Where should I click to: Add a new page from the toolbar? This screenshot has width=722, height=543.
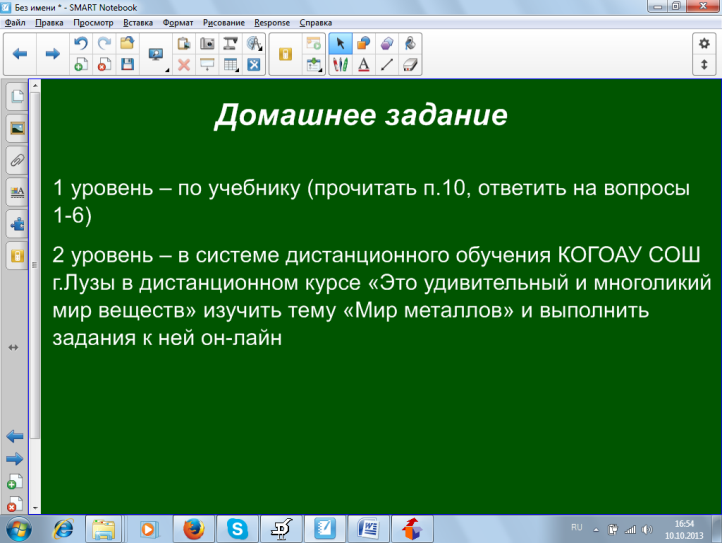[81, 64]
